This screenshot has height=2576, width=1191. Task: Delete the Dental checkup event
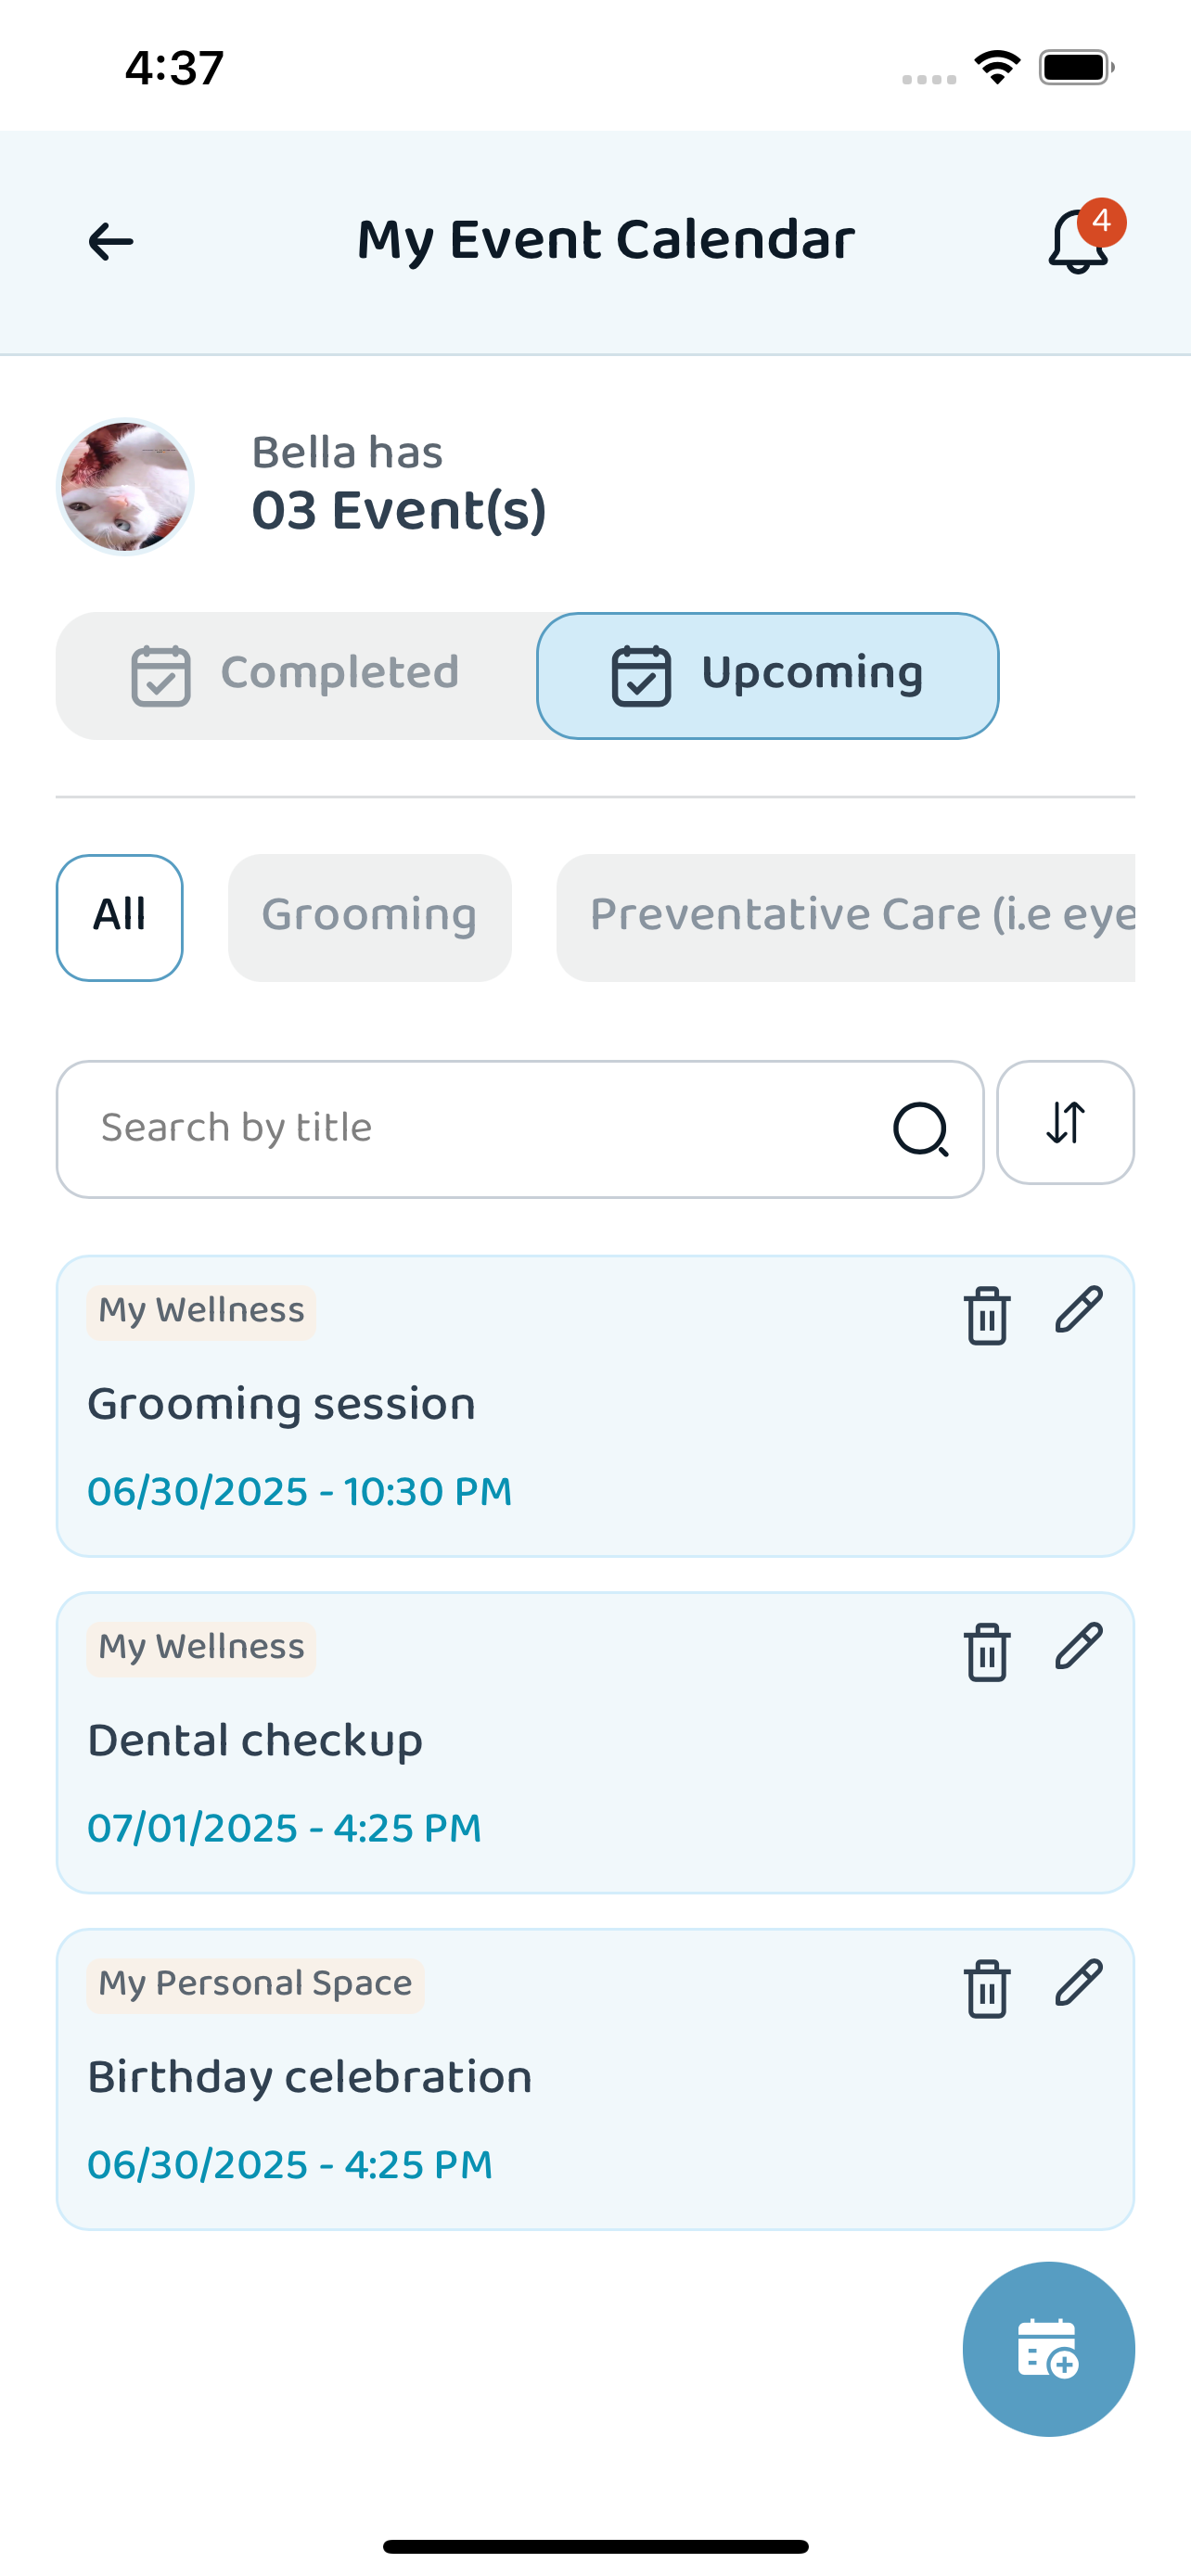tap(986, 1651)
